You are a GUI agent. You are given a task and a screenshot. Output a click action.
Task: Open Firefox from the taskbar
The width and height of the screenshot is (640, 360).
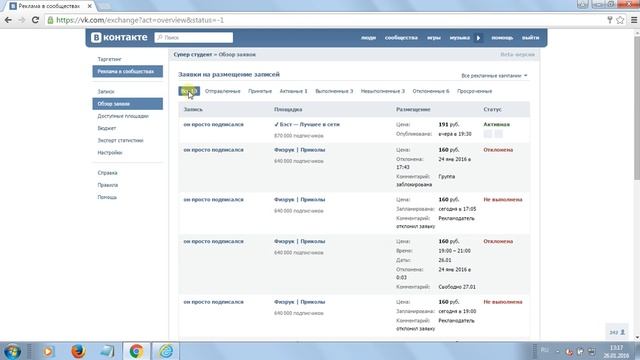tap(78, 351)
